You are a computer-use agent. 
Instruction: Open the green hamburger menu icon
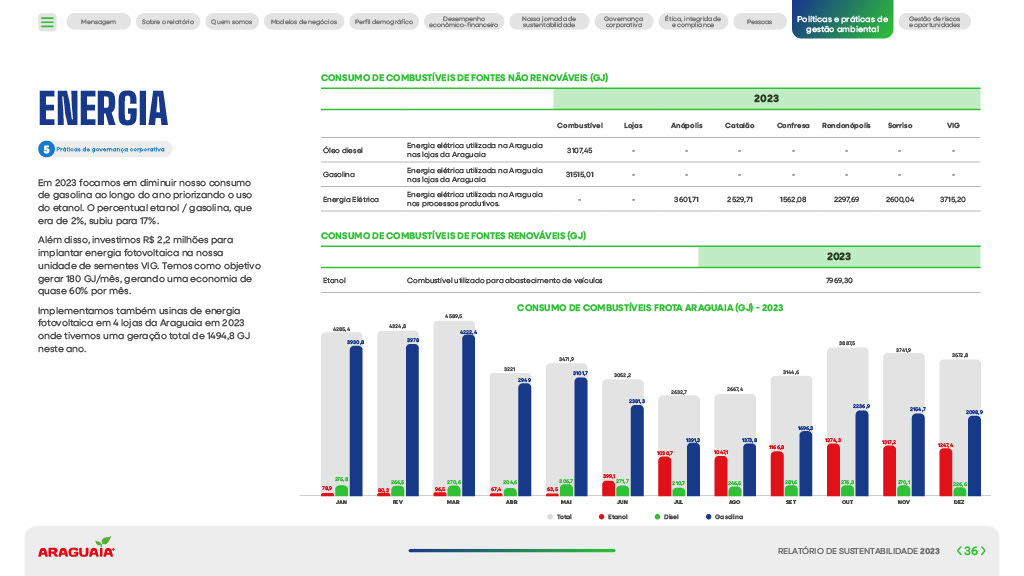point(47,22)
